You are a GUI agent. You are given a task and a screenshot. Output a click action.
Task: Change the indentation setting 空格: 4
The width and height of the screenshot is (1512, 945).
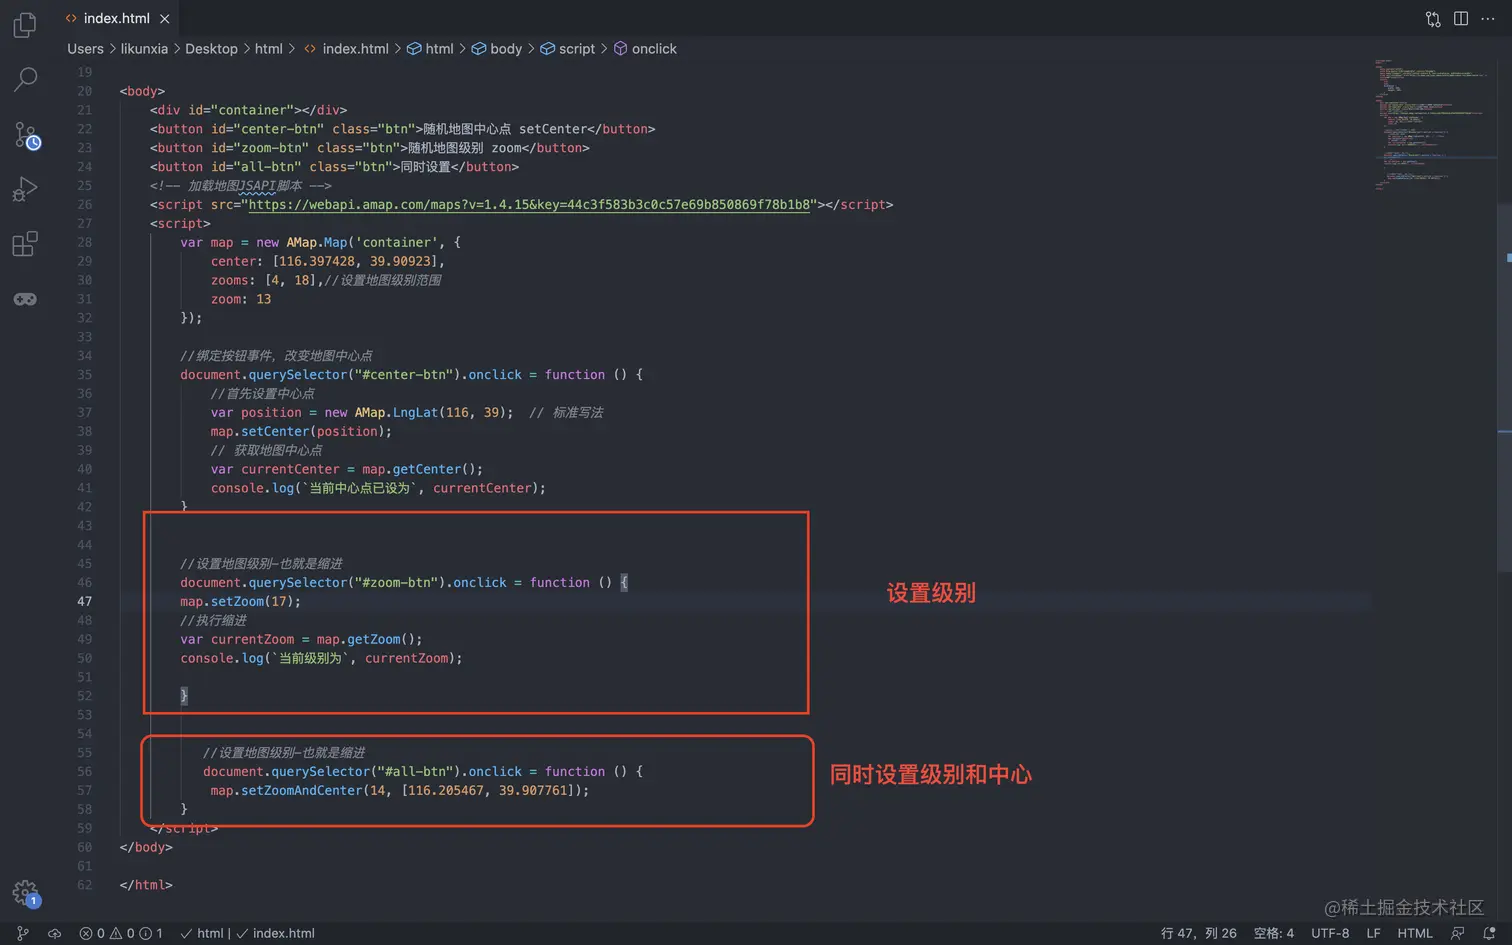pyautogui.click(x=1274, y=933)
